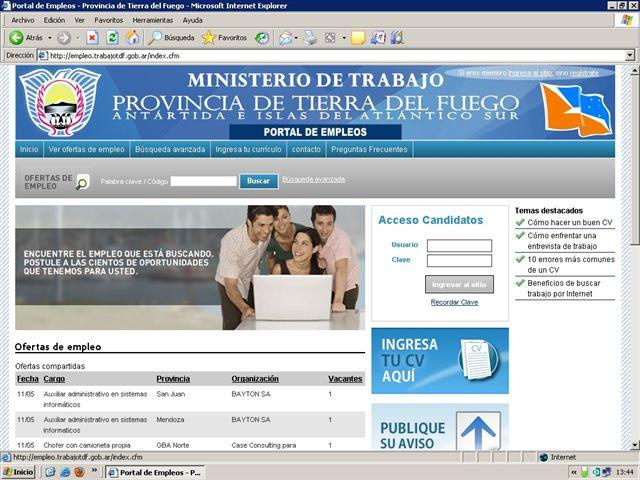The height and width of the screenshot is (480, 640).
Task: Click the Stop loading icon
Action: coord(92,38)
